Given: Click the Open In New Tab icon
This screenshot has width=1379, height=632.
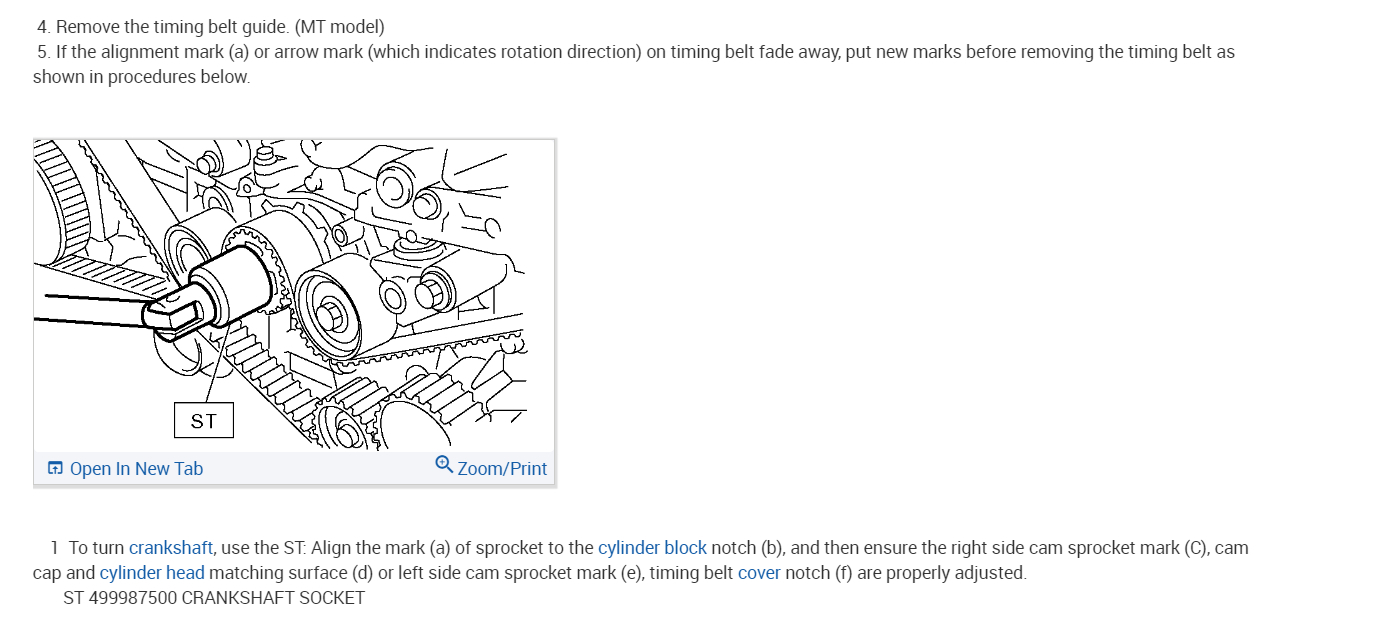Looking at the screenshot, I should pyautogui.click(x=55, y=468).
